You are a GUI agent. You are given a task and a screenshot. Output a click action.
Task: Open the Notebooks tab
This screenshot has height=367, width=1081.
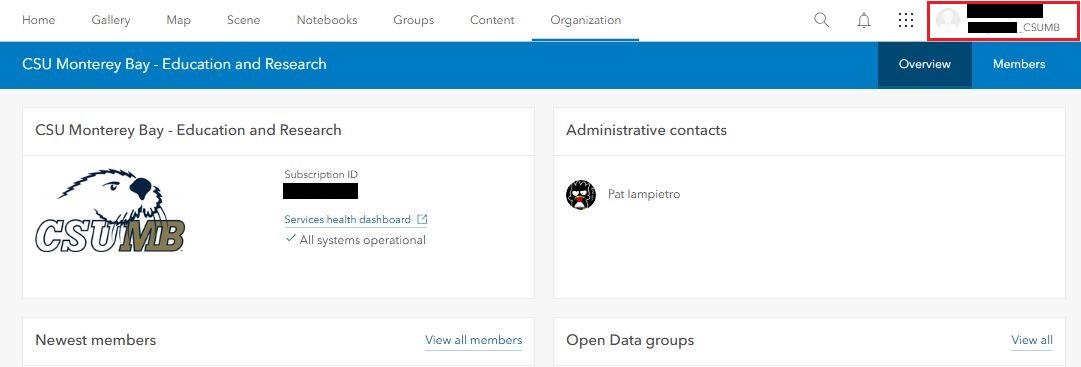pos(327,20)
